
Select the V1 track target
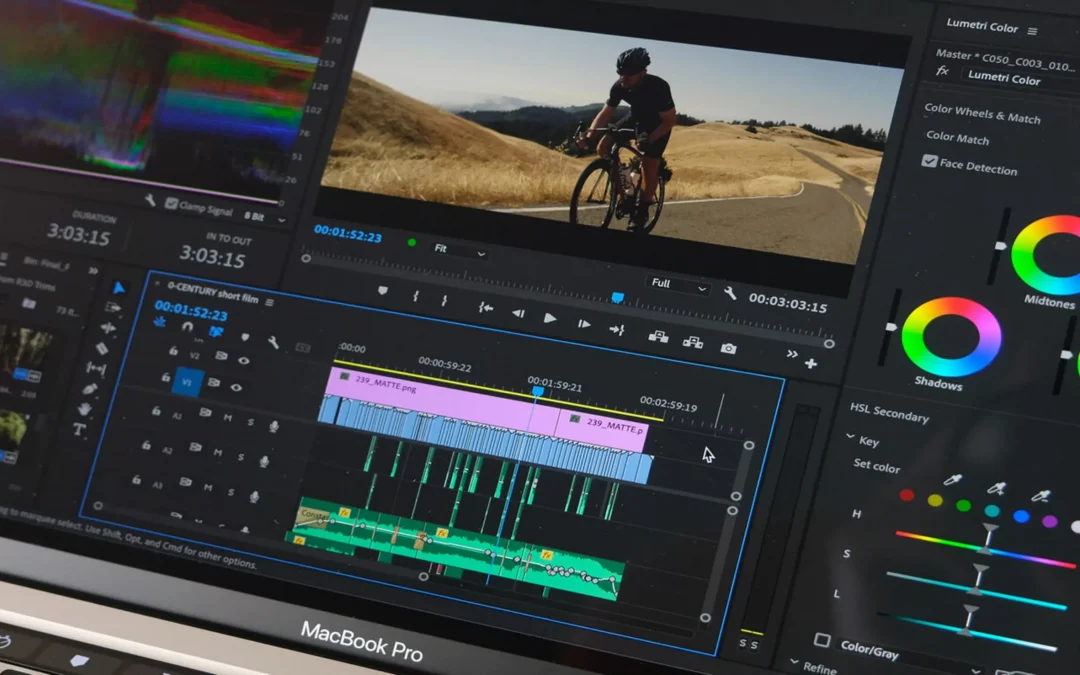[x=187, y=382]
